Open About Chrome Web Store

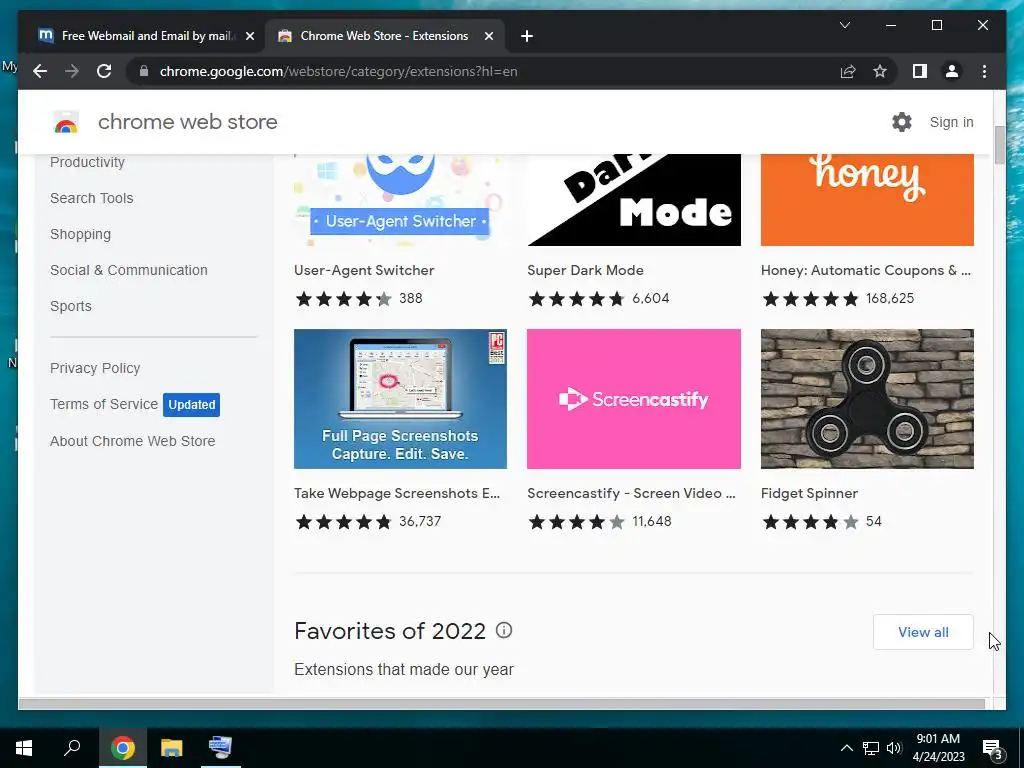click(x=133, y=441)
